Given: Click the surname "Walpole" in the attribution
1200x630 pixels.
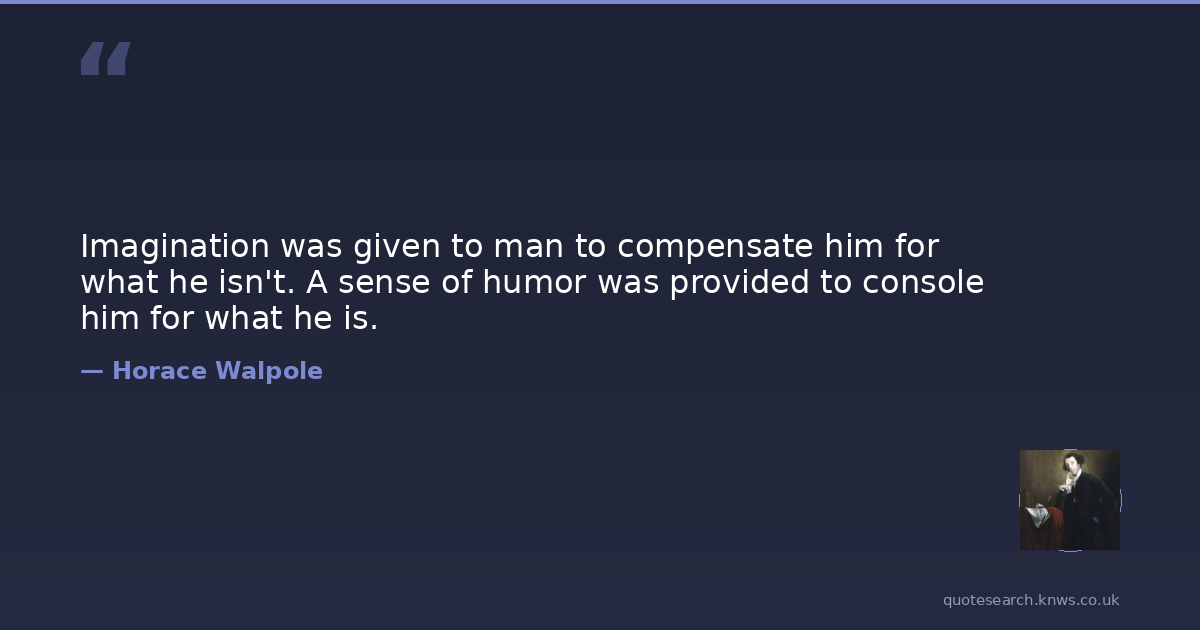Looking at the screenshot, I should pos(269,371).
